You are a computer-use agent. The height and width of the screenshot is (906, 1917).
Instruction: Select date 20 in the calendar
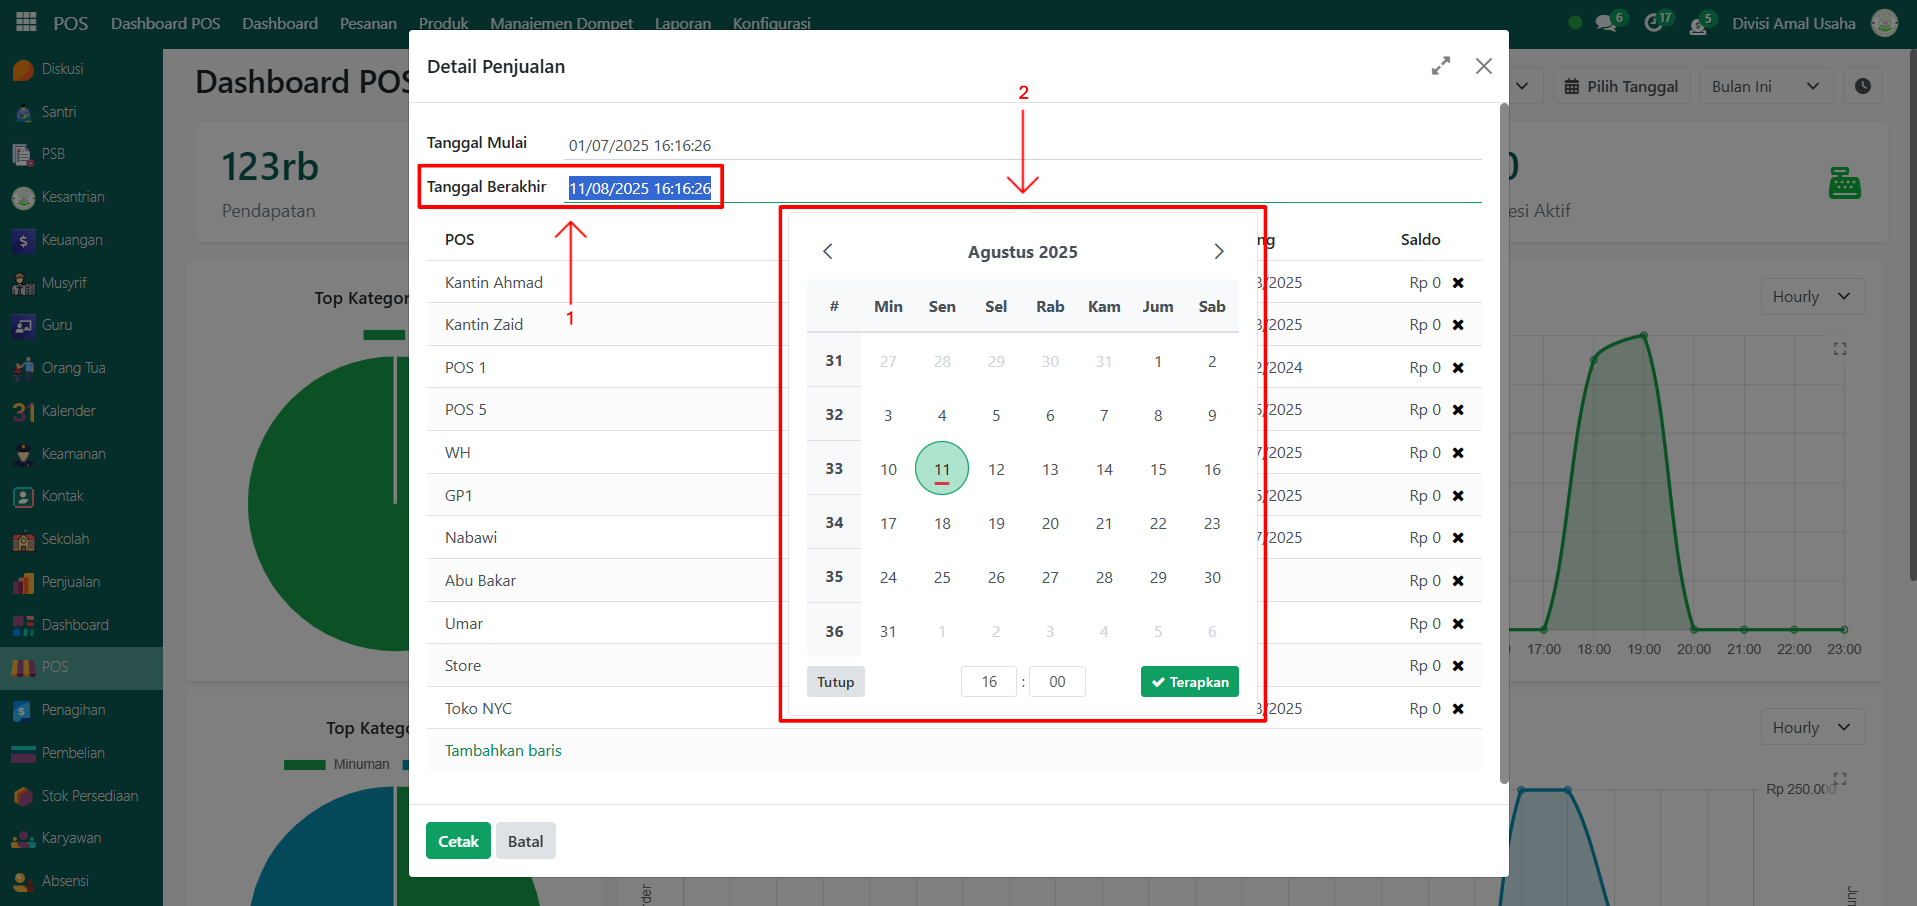1050,523
